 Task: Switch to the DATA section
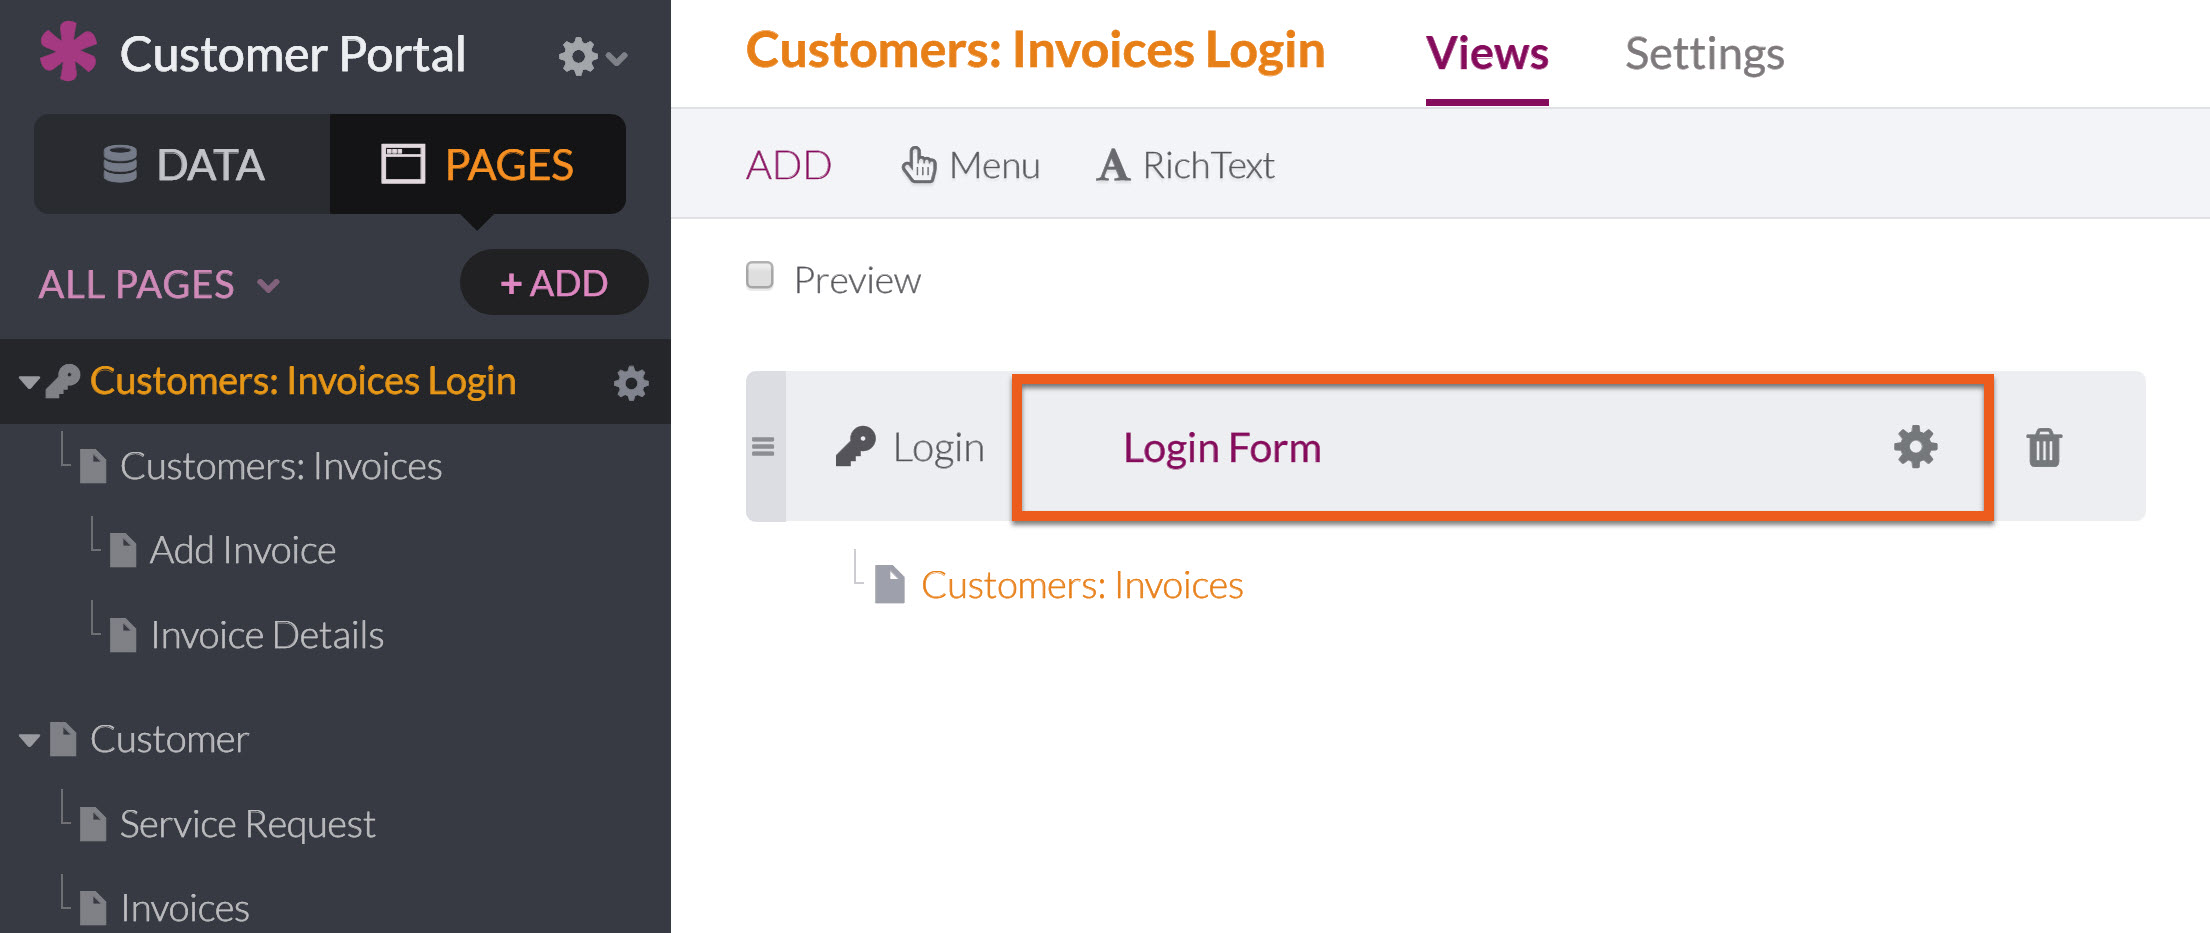(x=183, y=164)
